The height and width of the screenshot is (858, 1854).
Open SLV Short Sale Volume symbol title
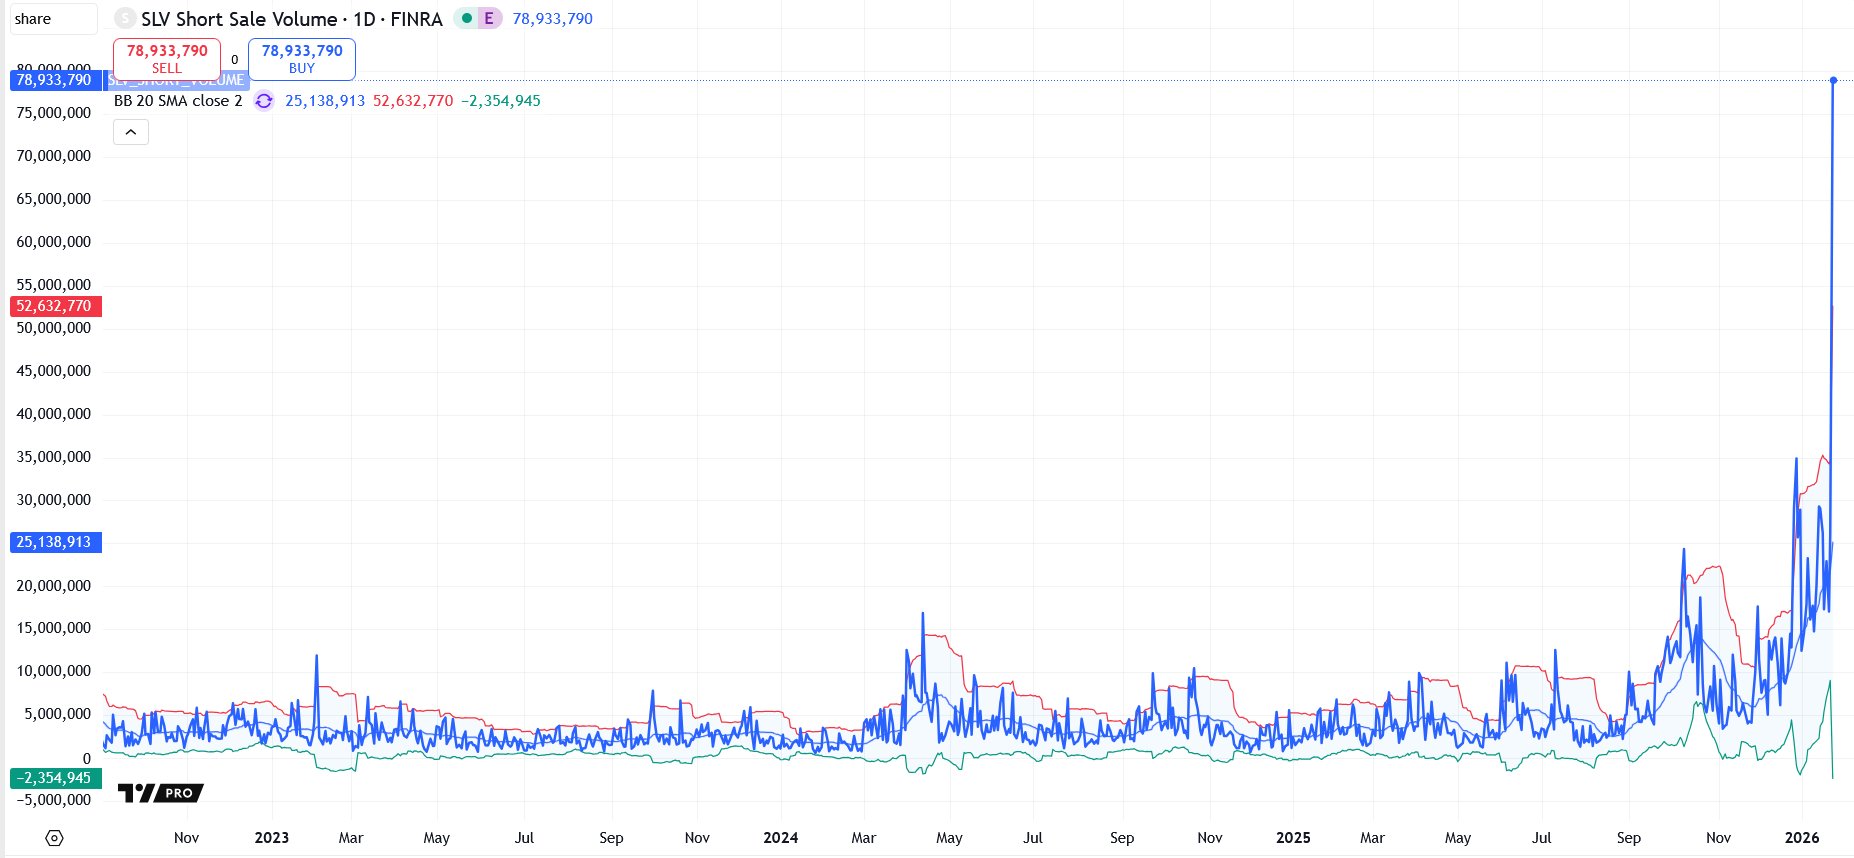tap(291, 19)
